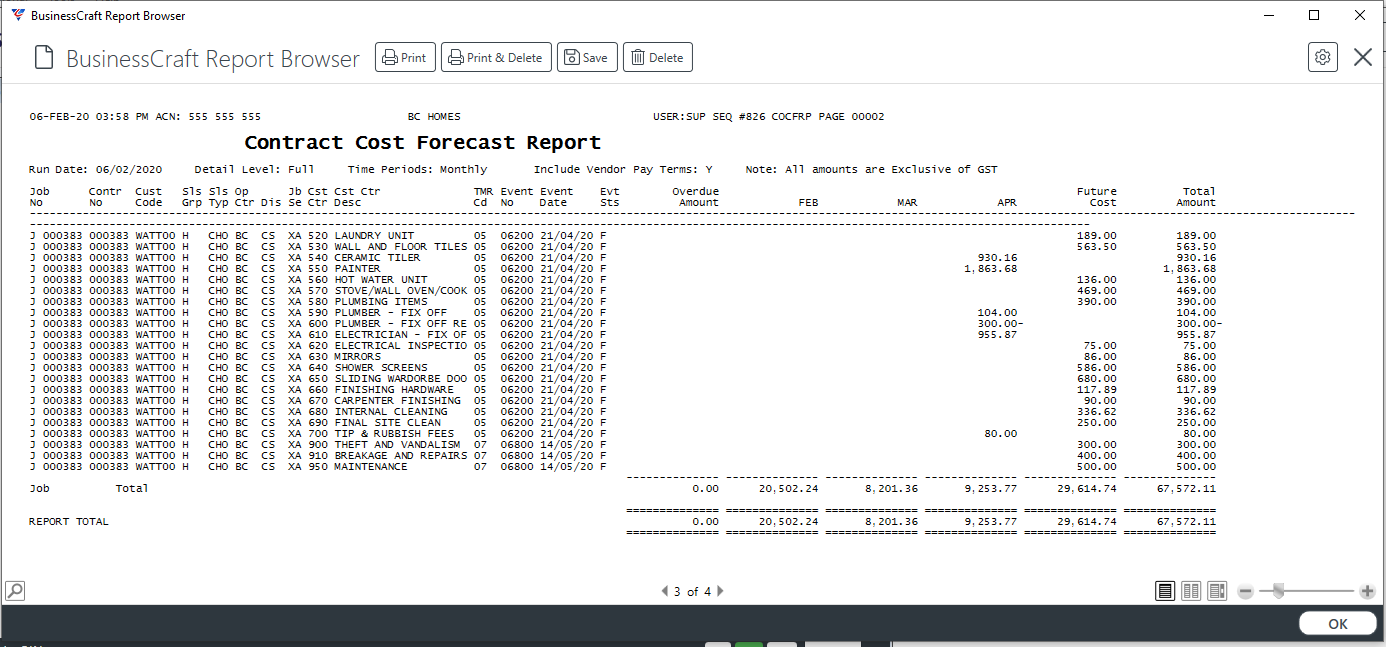Viewport: 1386px width, 647px height.
Task: Select the PLUMBING ITEMS description
Action: pyautogui.click(x=381, y=301)
